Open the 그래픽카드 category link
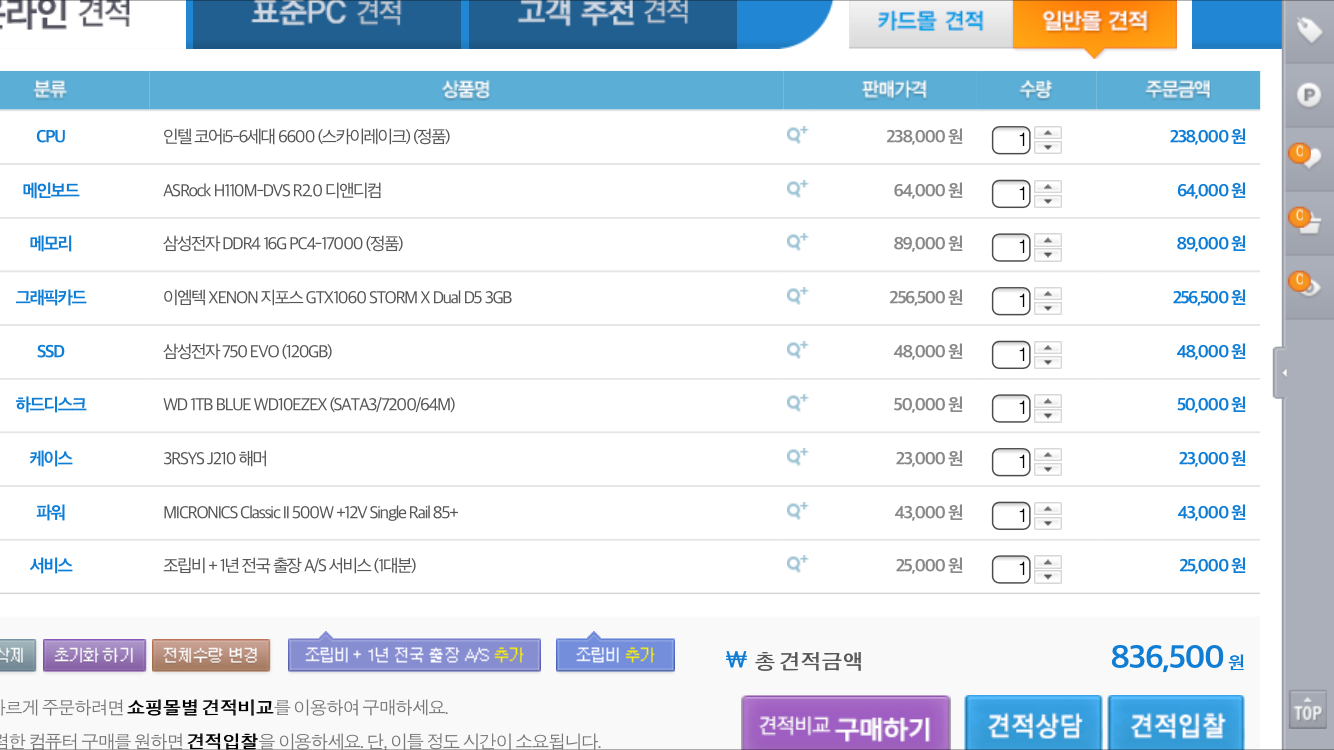The width and height of the screenshot is (1334, 750). [x=51, y=298]
